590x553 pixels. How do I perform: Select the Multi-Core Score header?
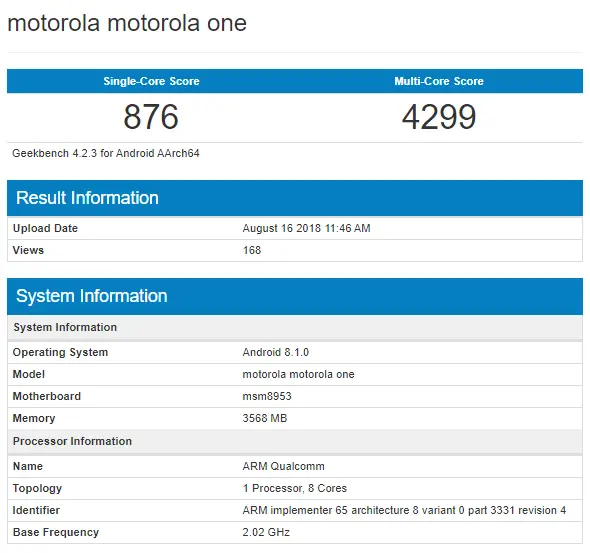(x=439, y=81)
